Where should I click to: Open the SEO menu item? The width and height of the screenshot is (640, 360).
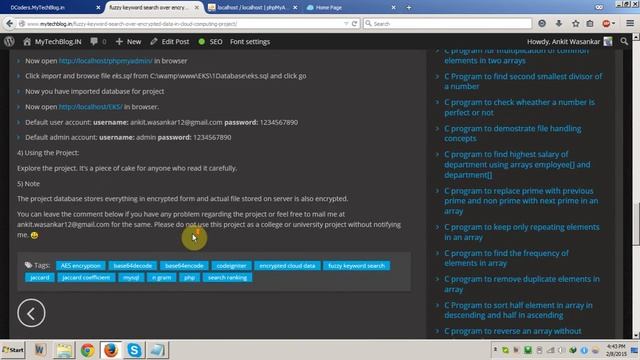coord(210,42)
